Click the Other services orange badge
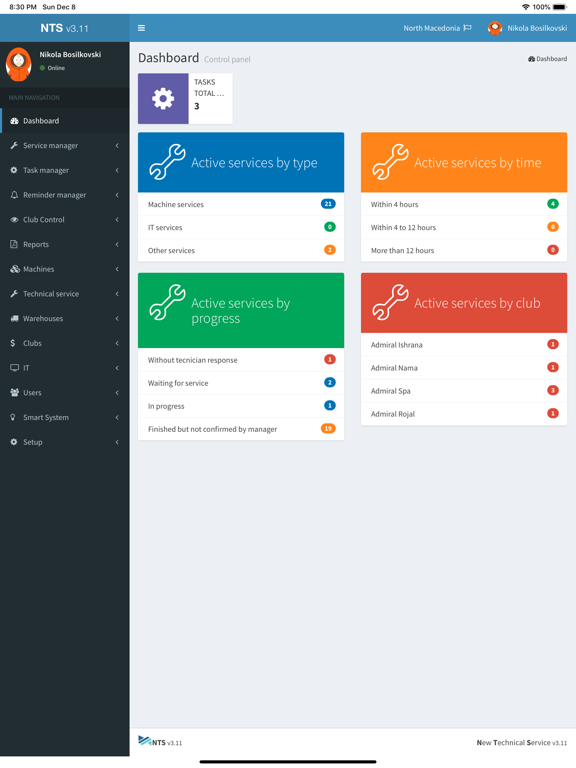 tap(330, 250)
